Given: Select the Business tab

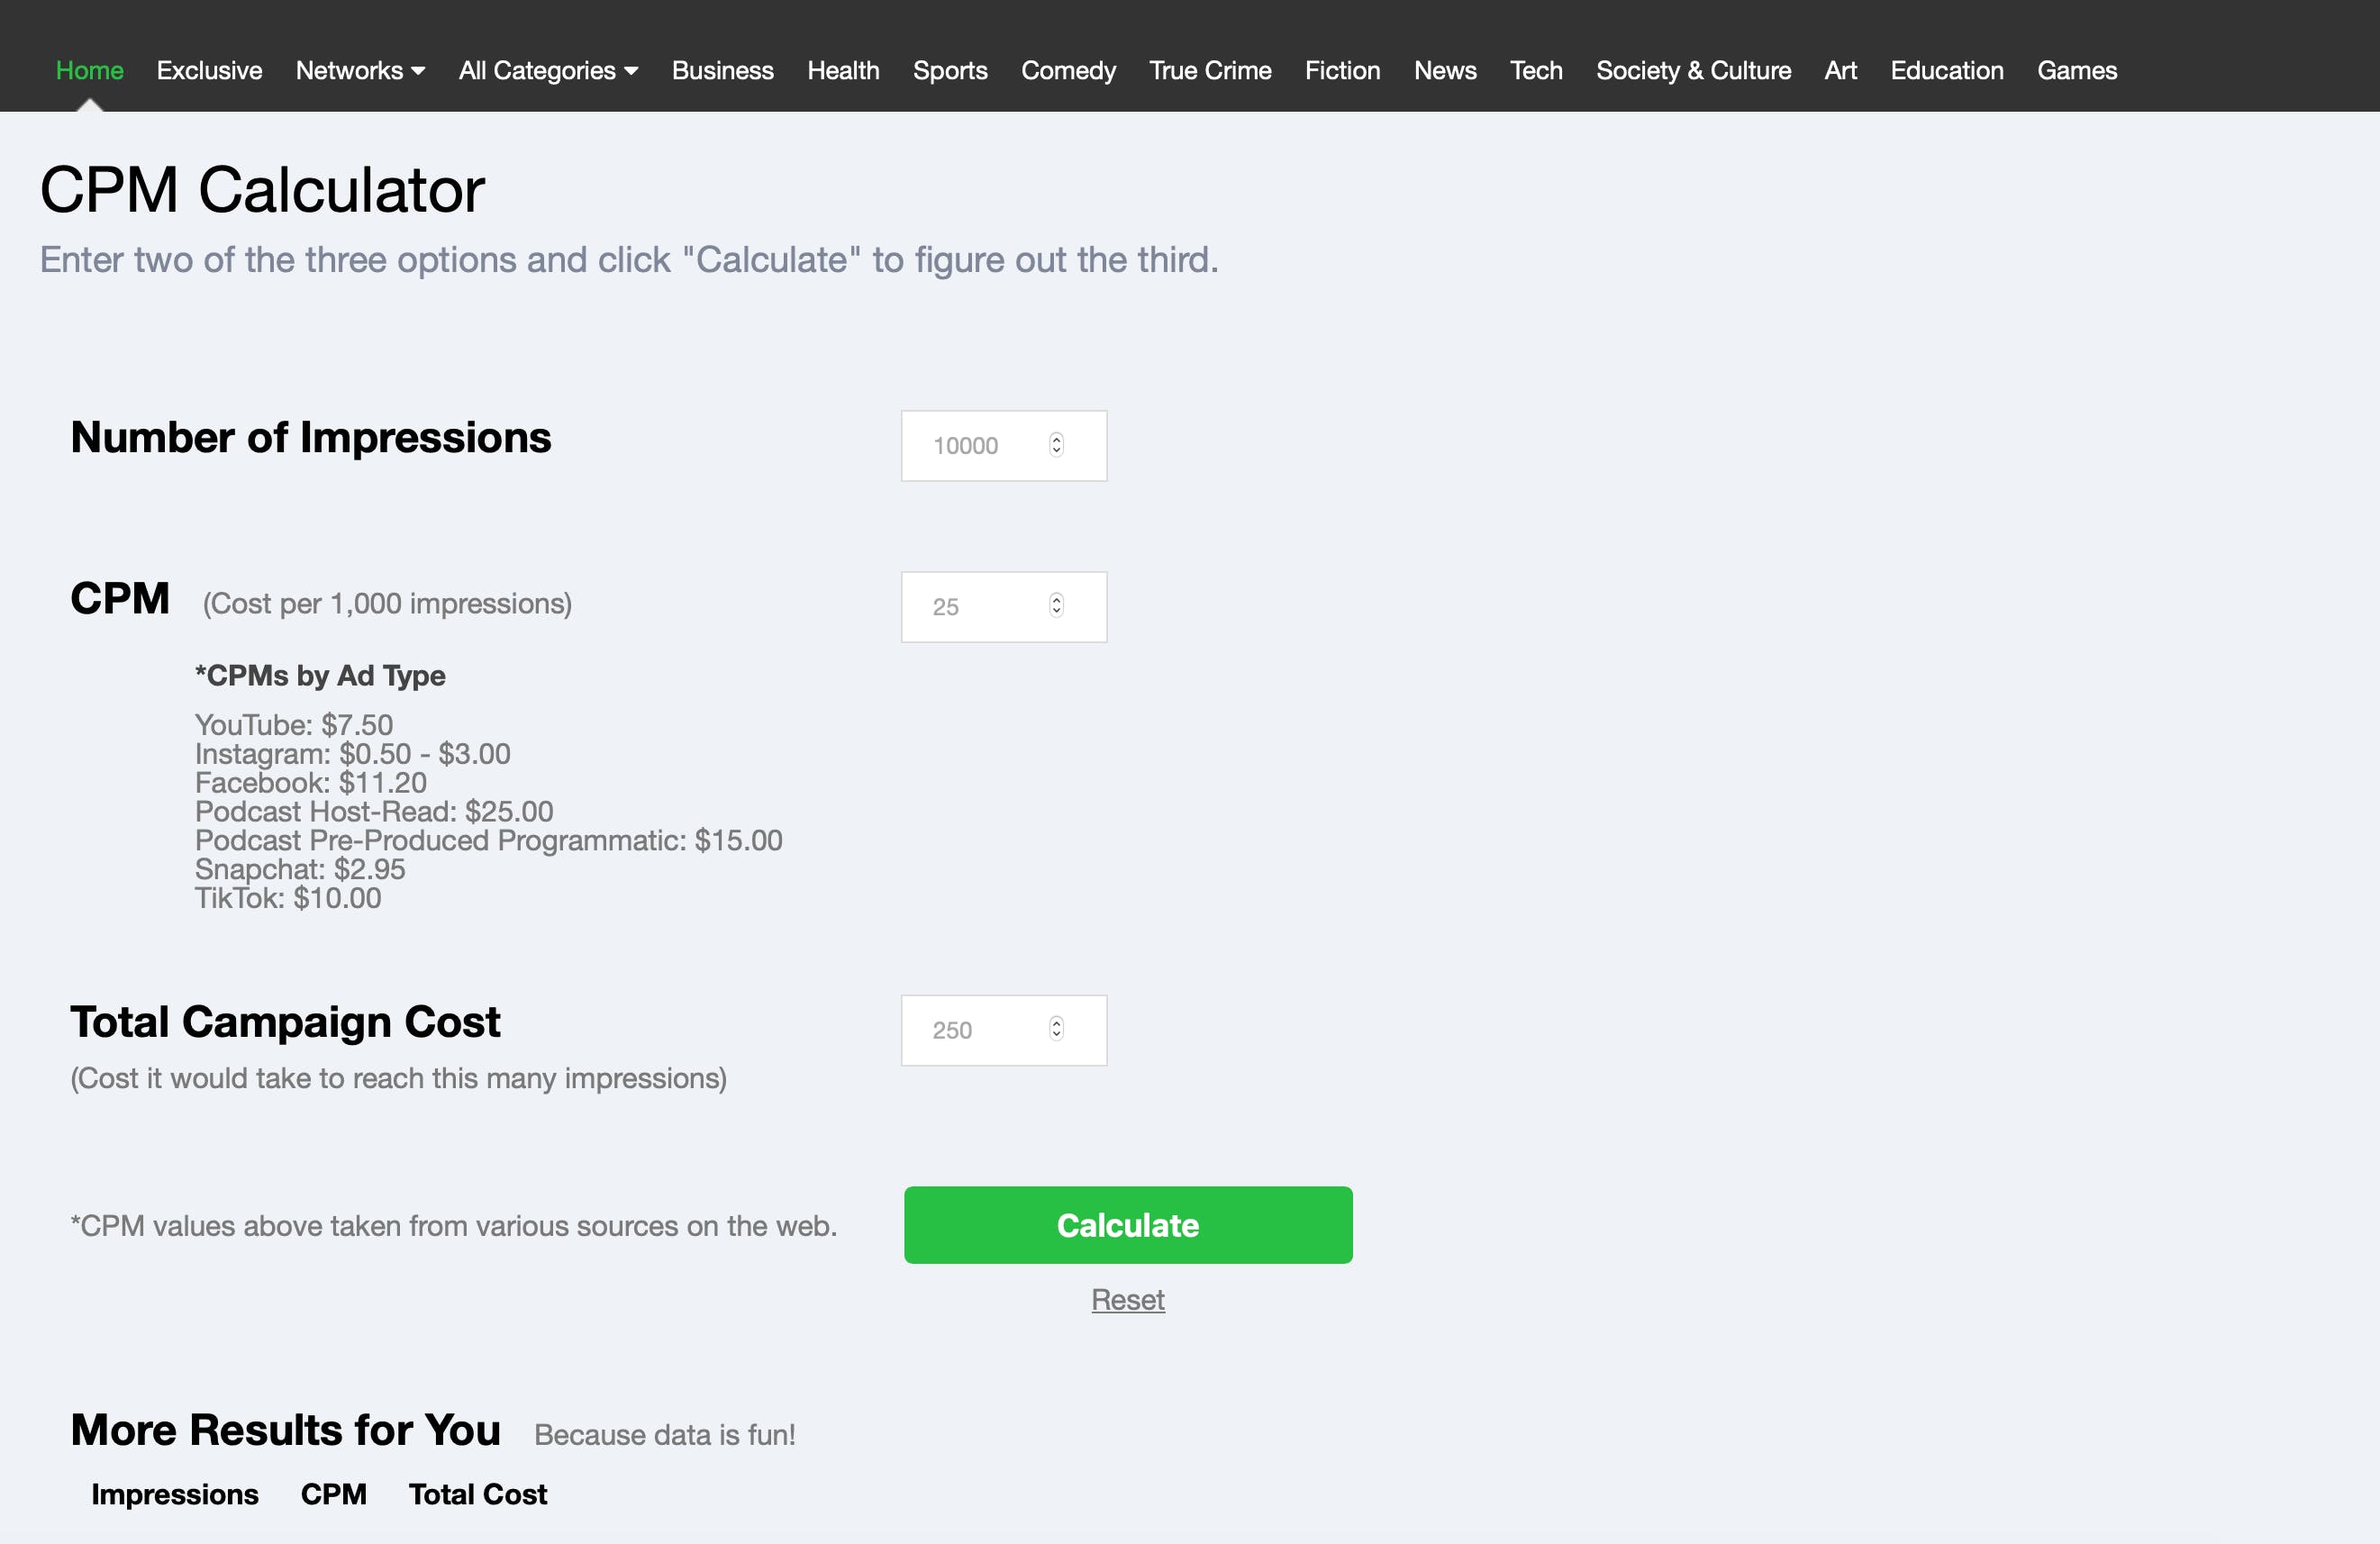Looking at the screenshot, I should (723, 71).
